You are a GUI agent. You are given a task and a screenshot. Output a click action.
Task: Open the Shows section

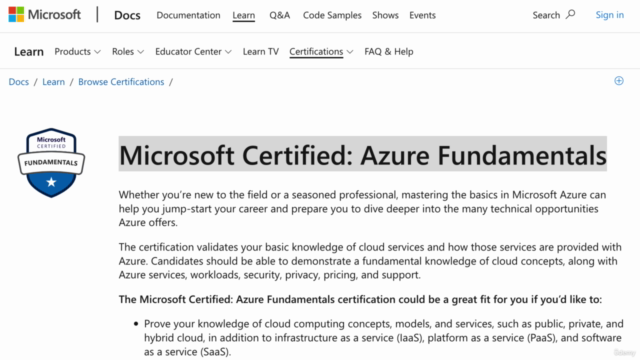pyautogui.click(x=385, y=15)
